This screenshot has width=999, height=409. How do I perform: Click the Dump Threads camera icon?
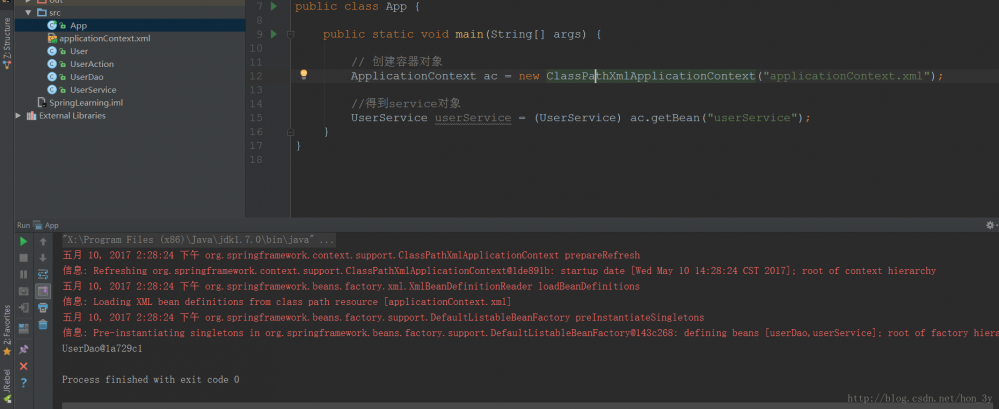coord(24,291)
